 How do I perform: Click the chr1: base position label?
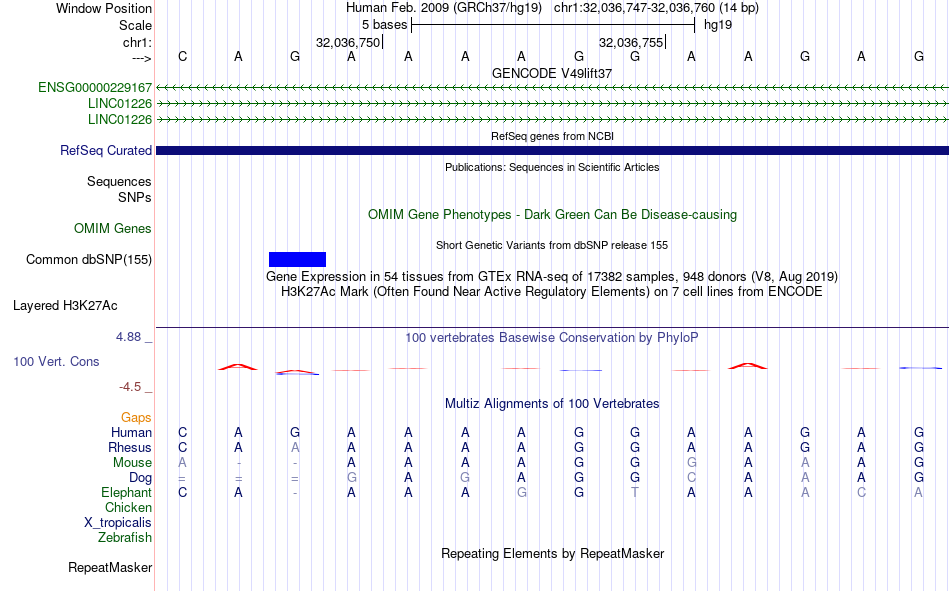click(x=137, y=42)
